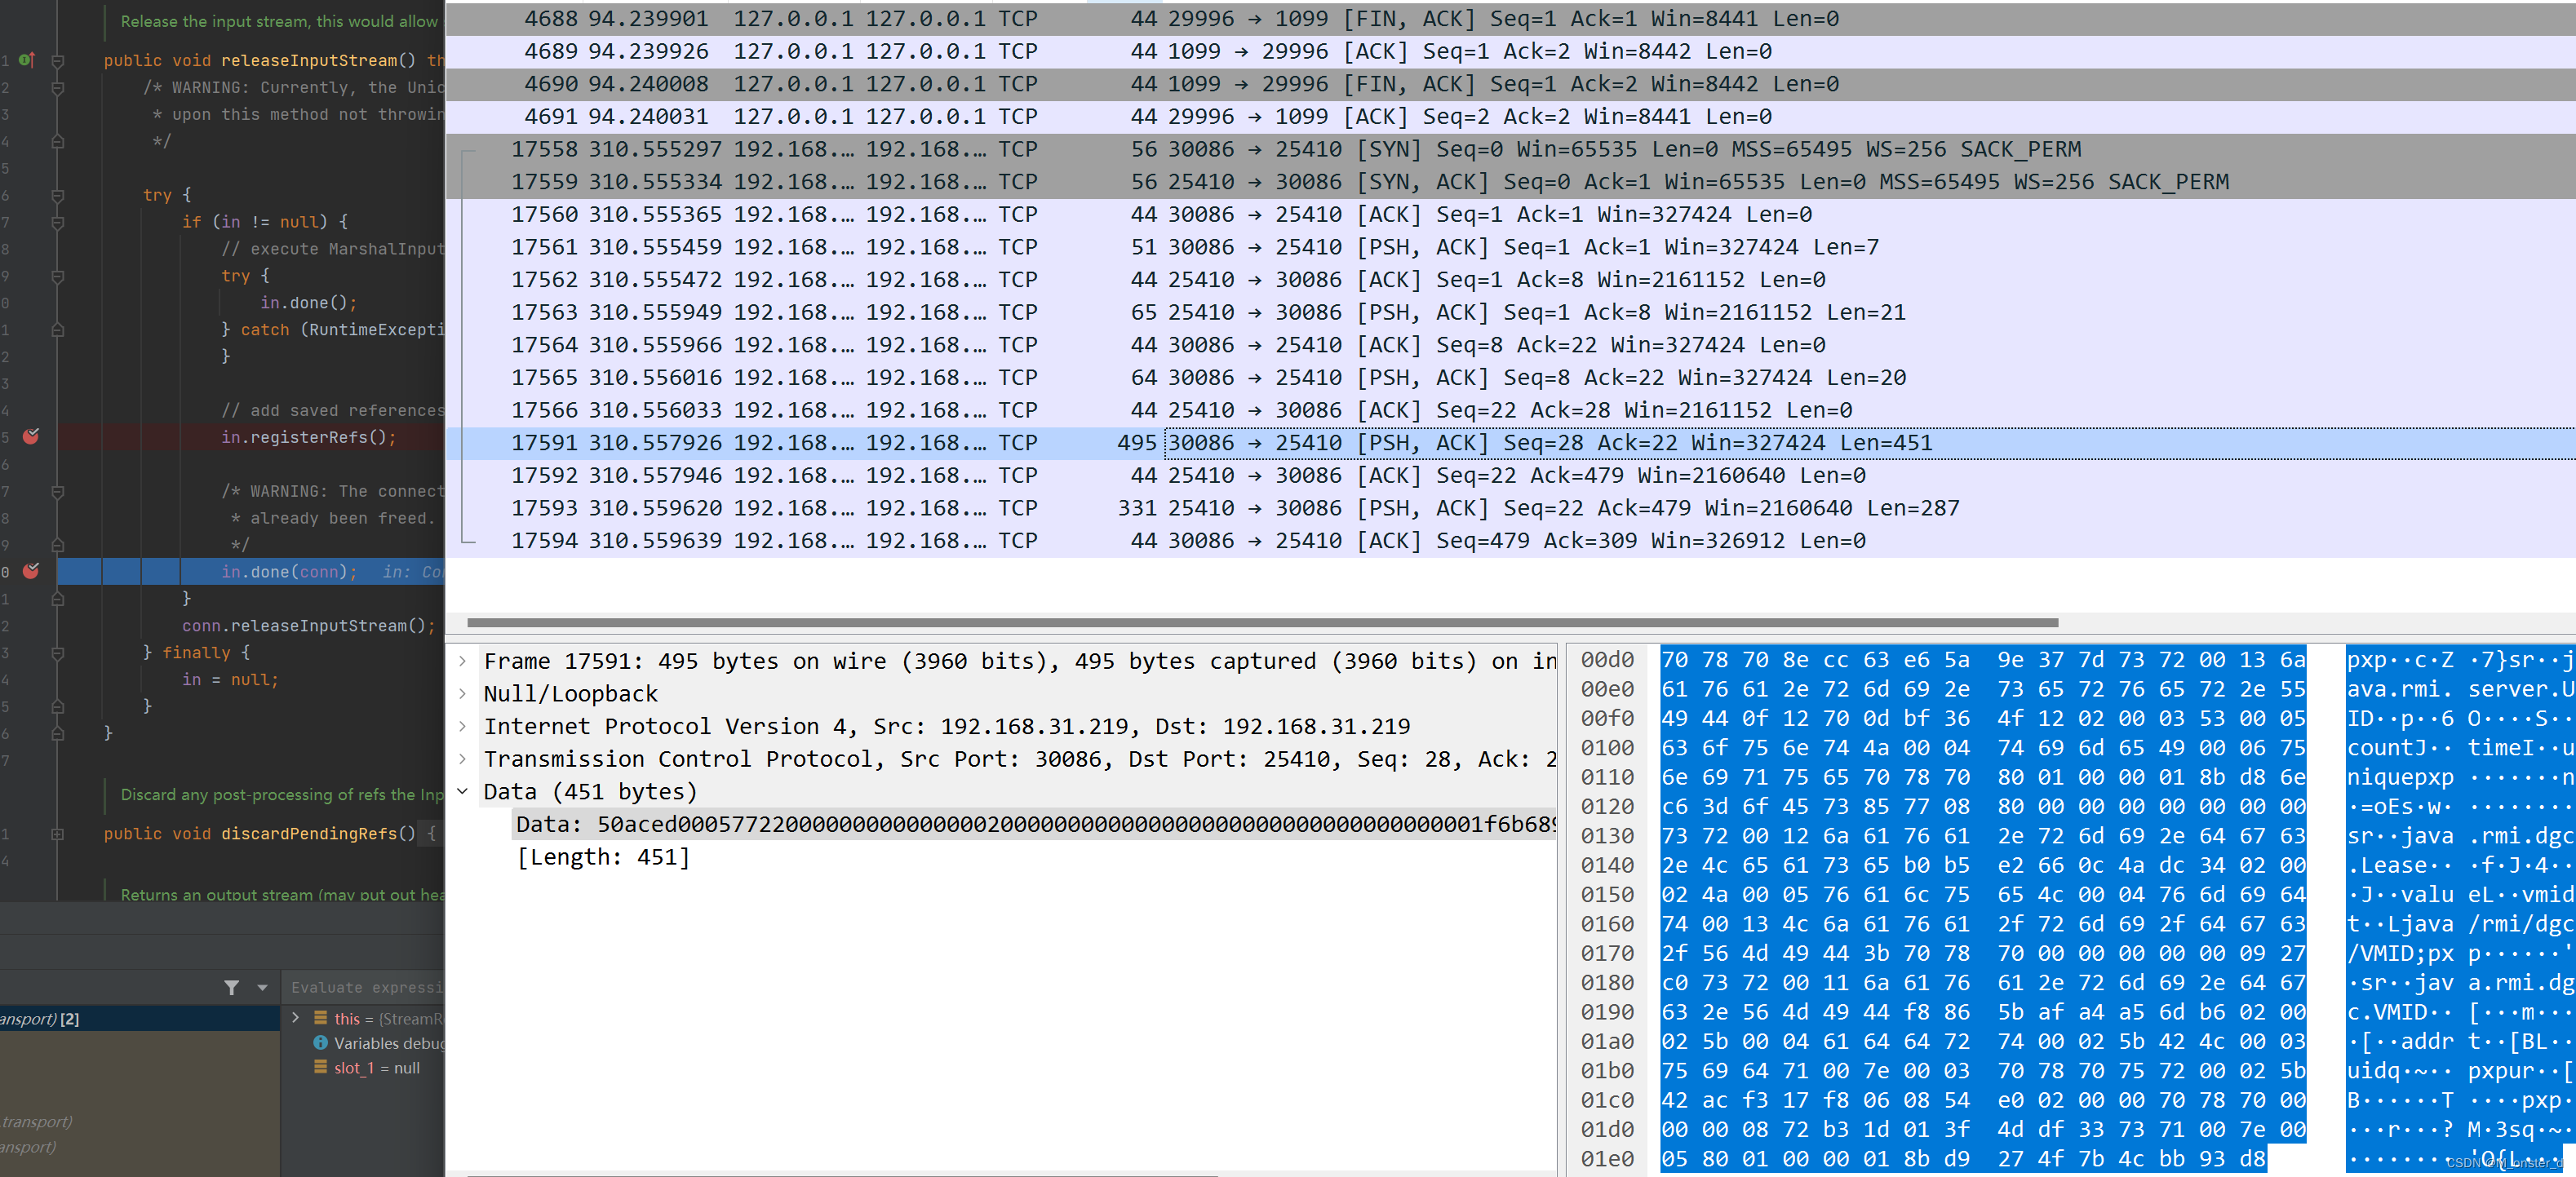Screen dimensions: 2576x1177
Task: Select packet 4691 in the packet list
Action: pos(1510,117)
